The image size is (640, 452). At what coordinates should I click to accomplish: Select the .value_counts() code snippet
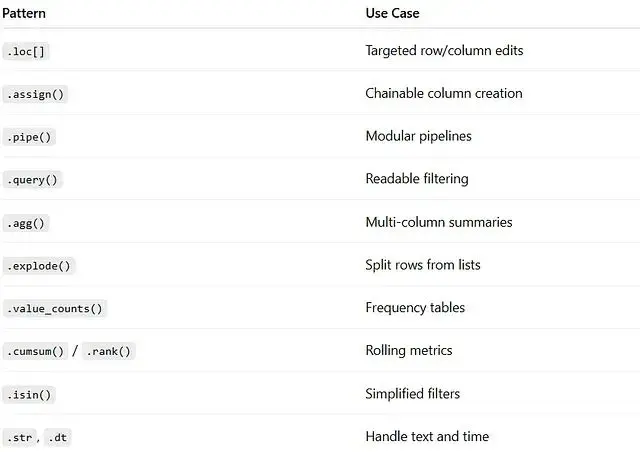pyautogui.click(x=55, y=309)
